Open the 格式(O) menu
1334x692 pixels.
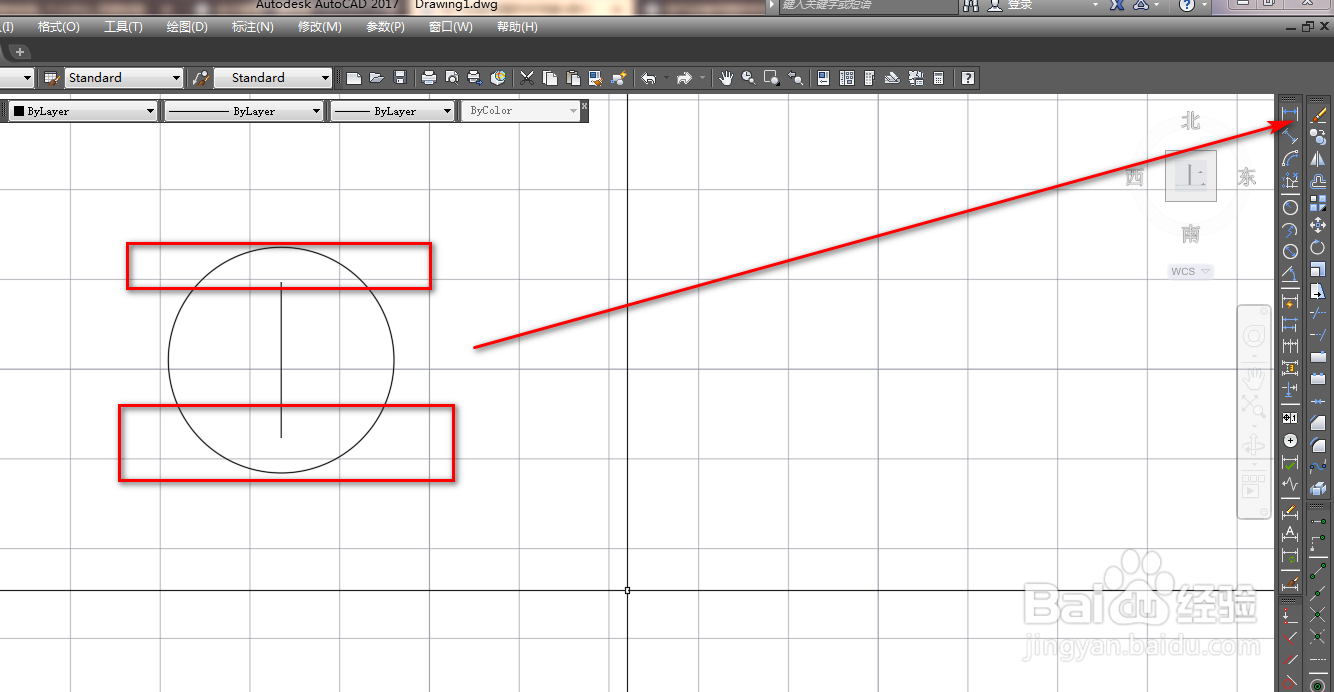[x=59, y=27]
